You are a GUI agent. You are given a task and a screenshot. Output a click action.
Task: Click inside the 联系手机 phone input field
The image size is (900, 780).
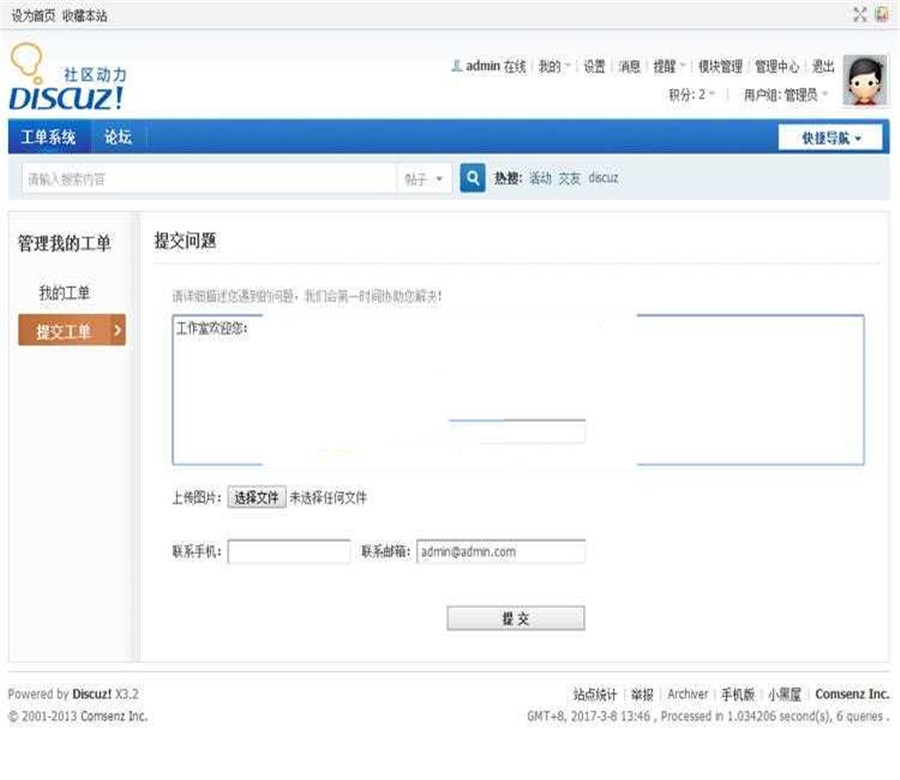[x=289, y=551]
